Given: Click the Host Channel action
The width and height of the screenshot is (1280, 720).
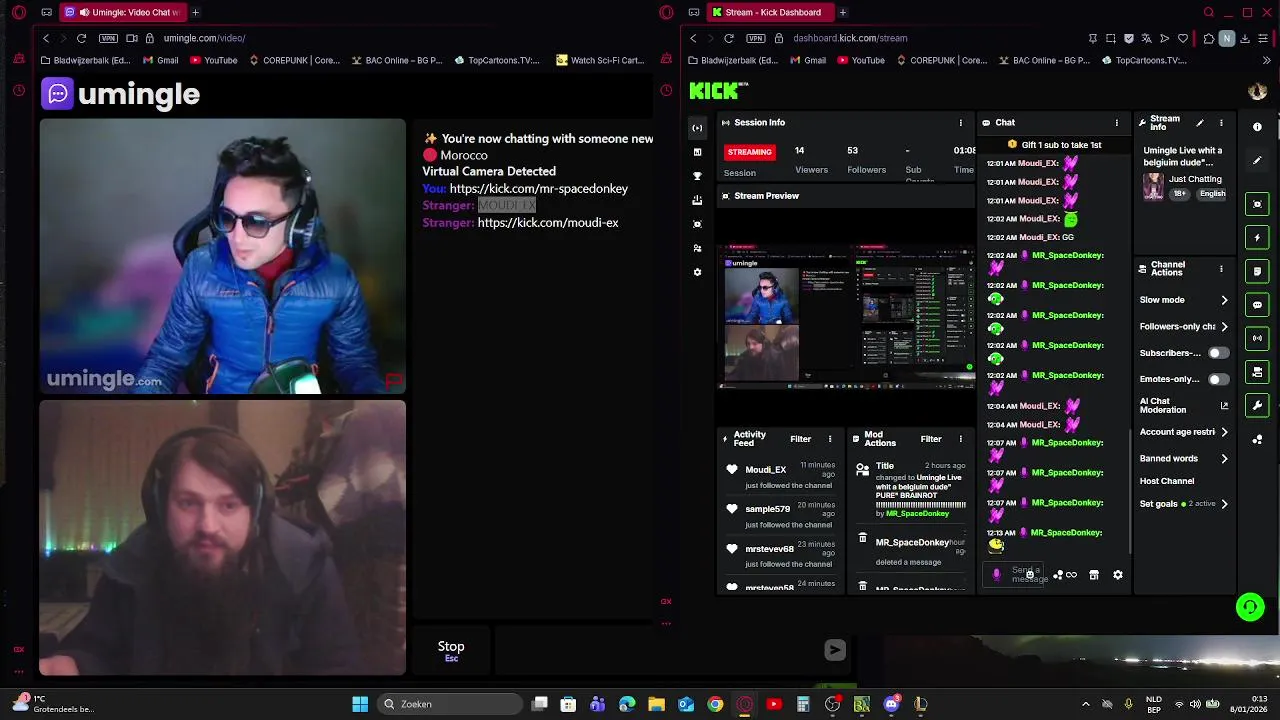Looking at the screenshot, I should (x=1167, y=481).
